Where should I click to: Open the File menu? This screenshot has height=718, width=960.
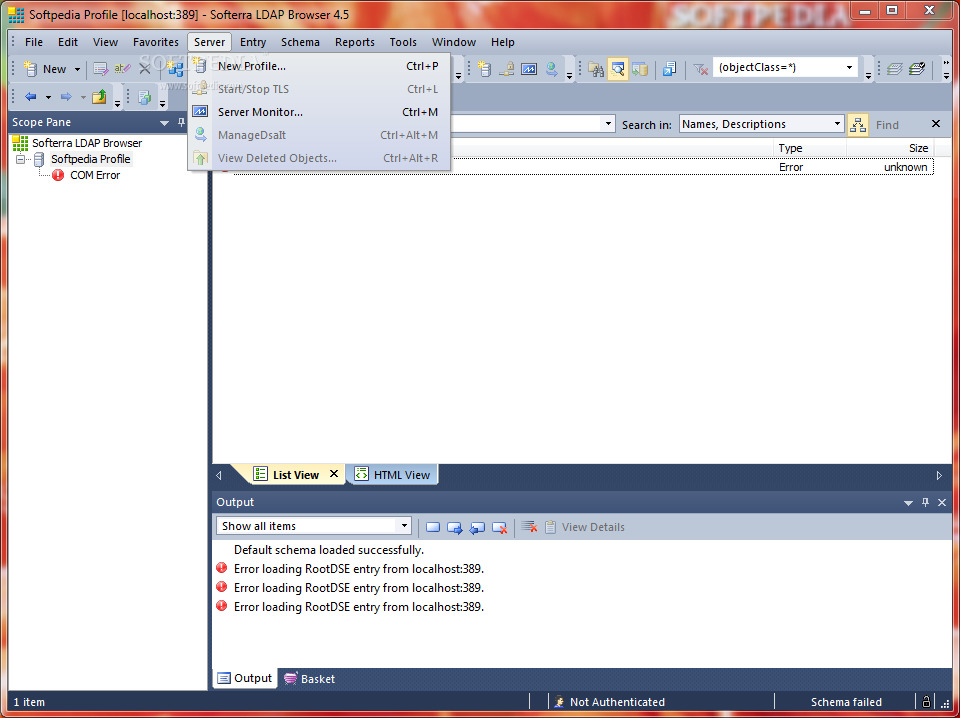coord(34,42)
